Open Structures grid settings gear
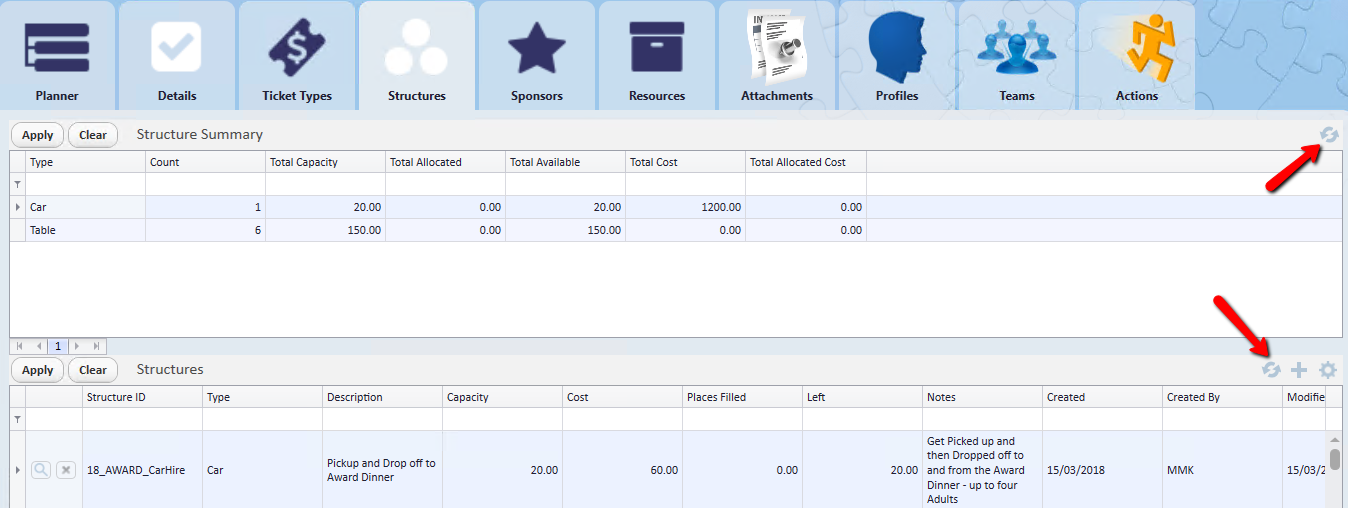Screen dimensions: 1348x508 click(1327, 370)
